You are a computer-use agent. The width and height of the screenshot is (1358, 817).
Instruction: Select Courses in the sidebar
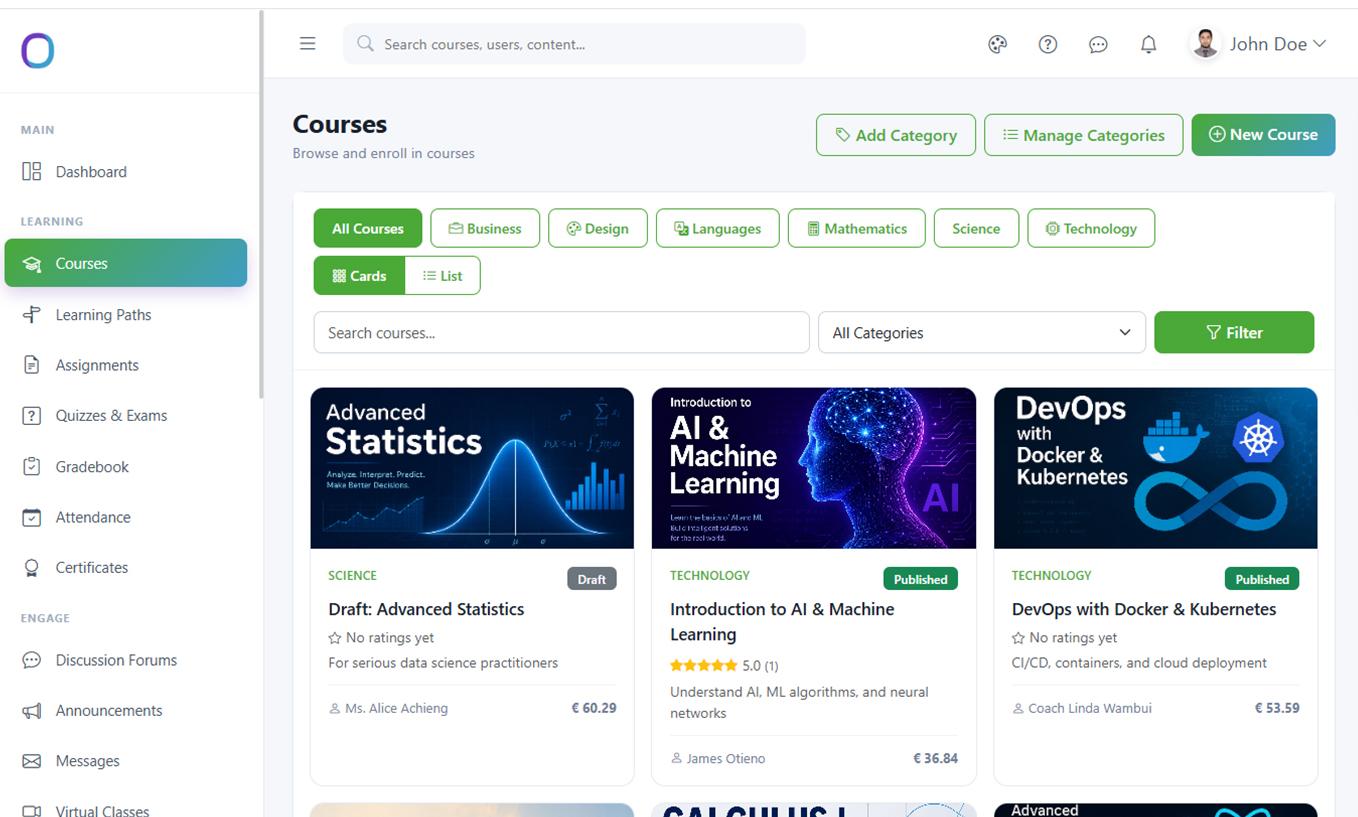(126, 263)
